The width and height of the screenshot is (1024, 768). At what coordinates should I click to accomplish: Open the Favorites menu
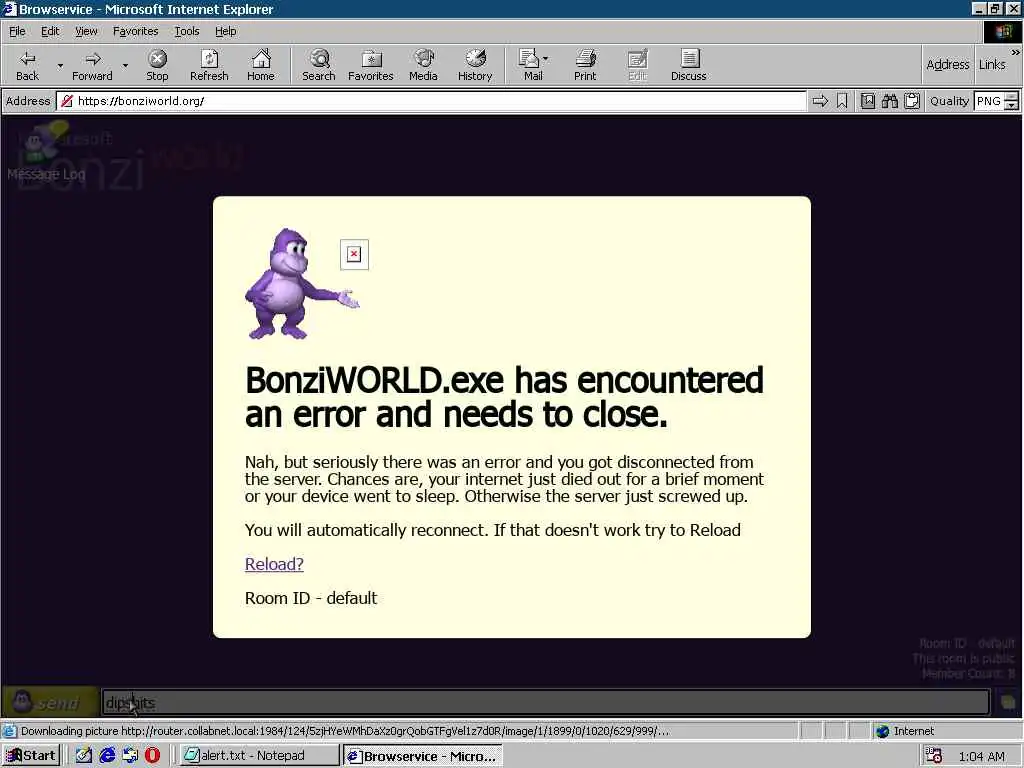tap(135, 31)
